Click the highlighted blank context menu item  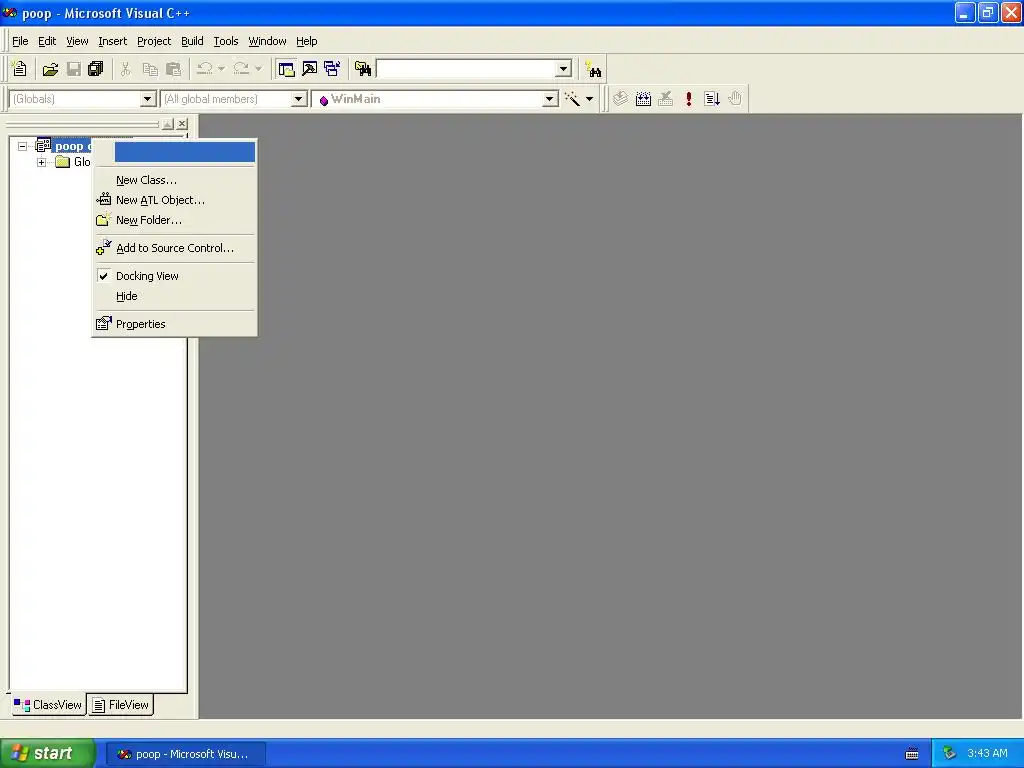tap(185, 152)
